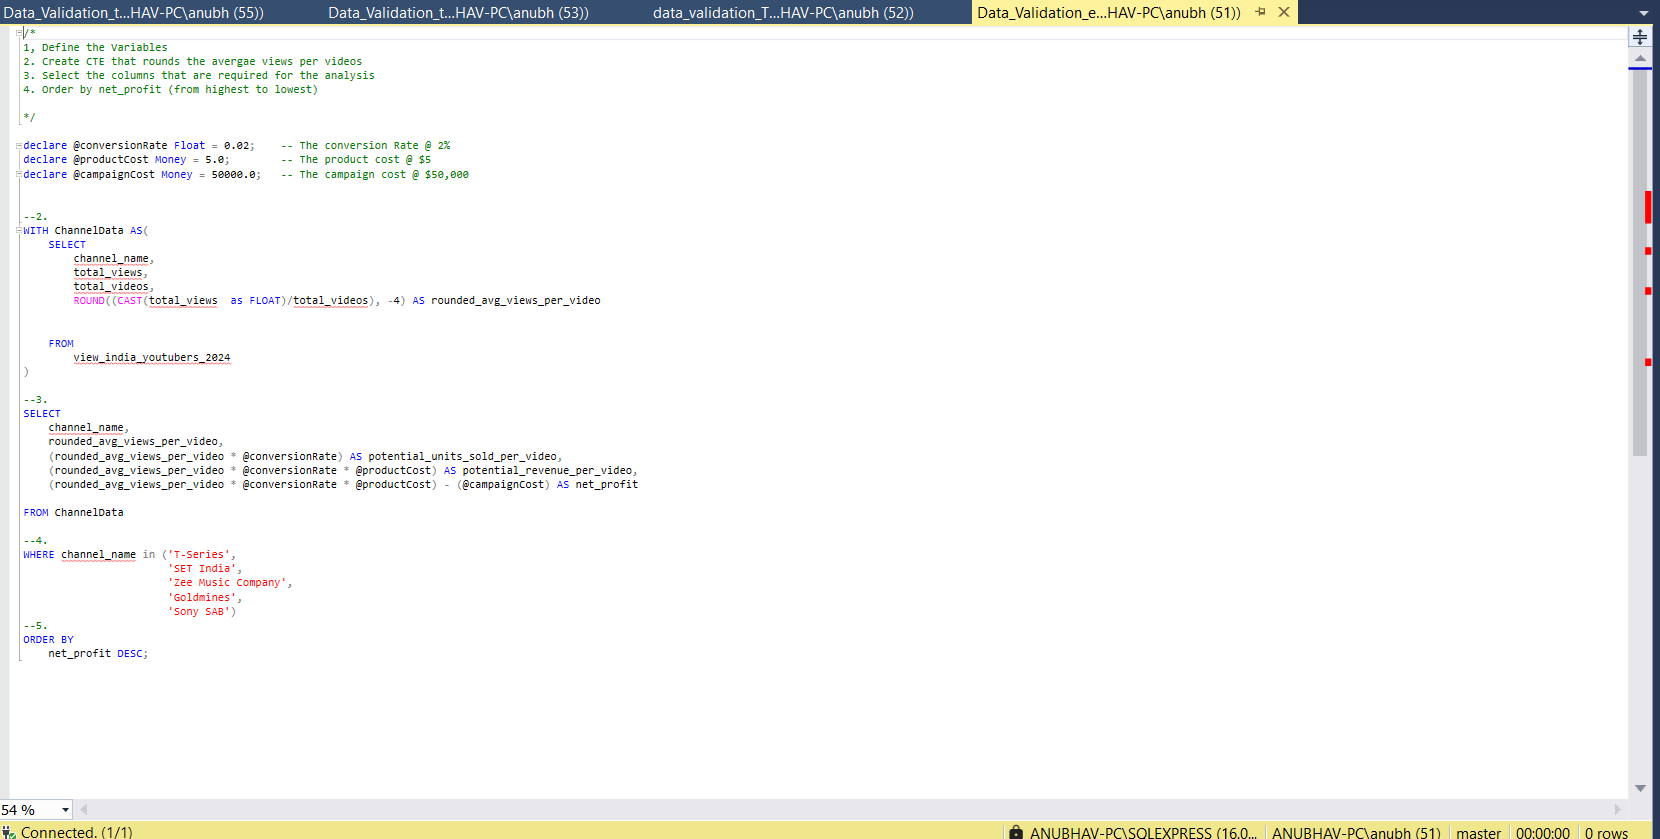This screenshot has width=1660, height=839.
Task: Collapse the declare @conversionRate outline toggle
Action: pyautogui.click(x=19, y=146)
